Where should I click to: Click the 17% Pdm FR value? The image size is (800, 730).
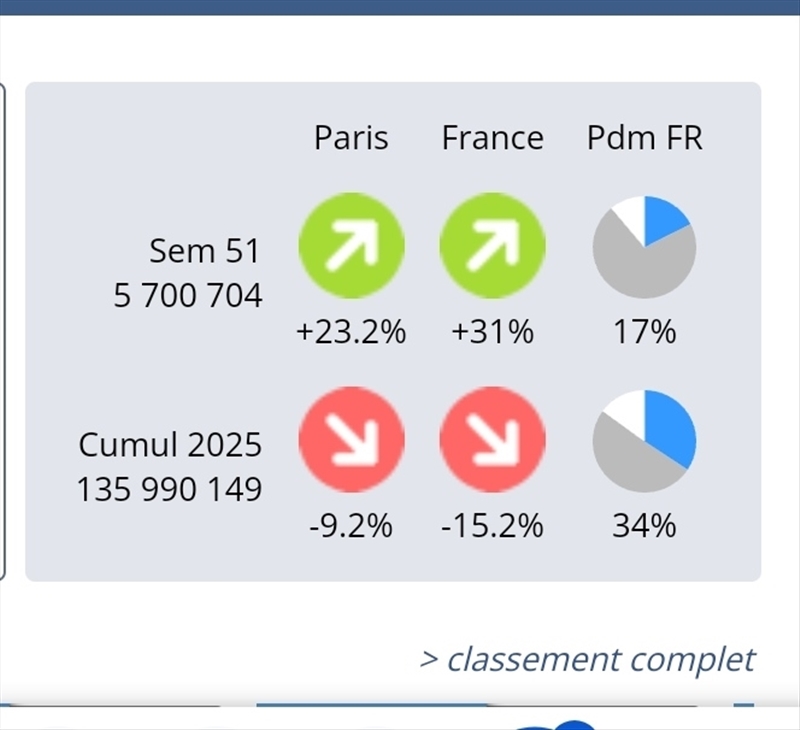[644, 332]
